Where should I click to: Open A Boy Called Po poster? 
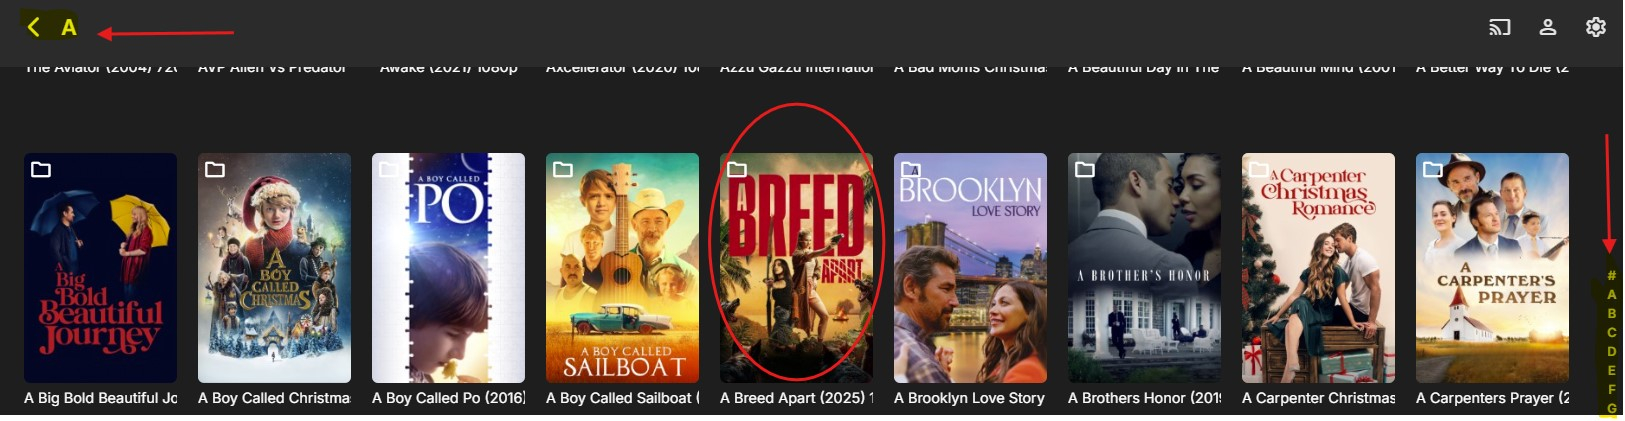(x=448, y=268)
